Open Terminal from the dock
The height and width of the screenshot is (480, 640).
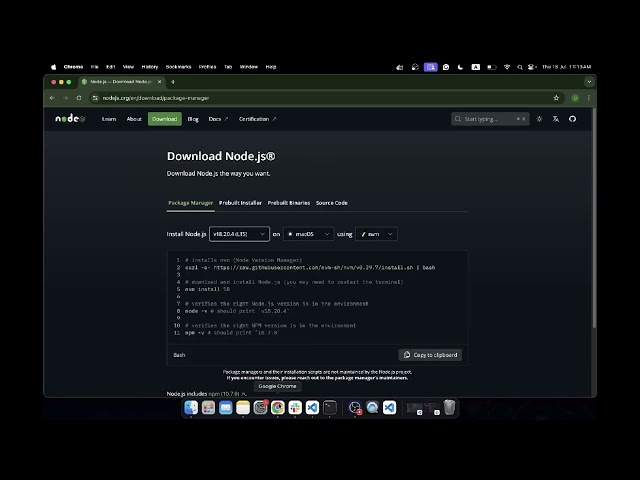pyautogui.click(x=329, y=407)
